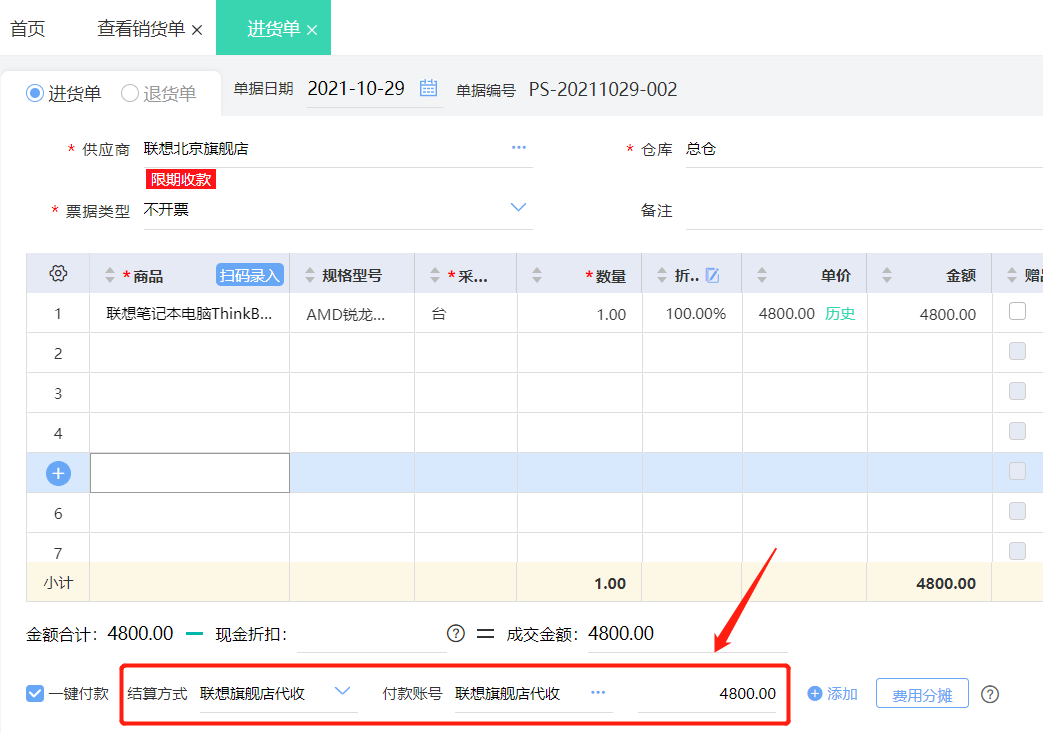Click help icon next to 现金折扣
Image resolution: width=1043 pixels, height=733 pixels.
[x=456, y=633]
